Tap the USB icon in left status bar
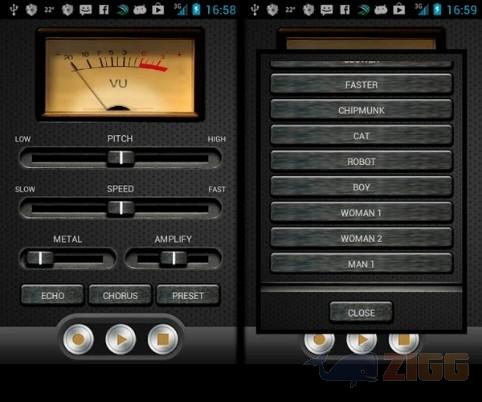Image resolution: width=482 pixels, height=402 pixels. [13, 9]
